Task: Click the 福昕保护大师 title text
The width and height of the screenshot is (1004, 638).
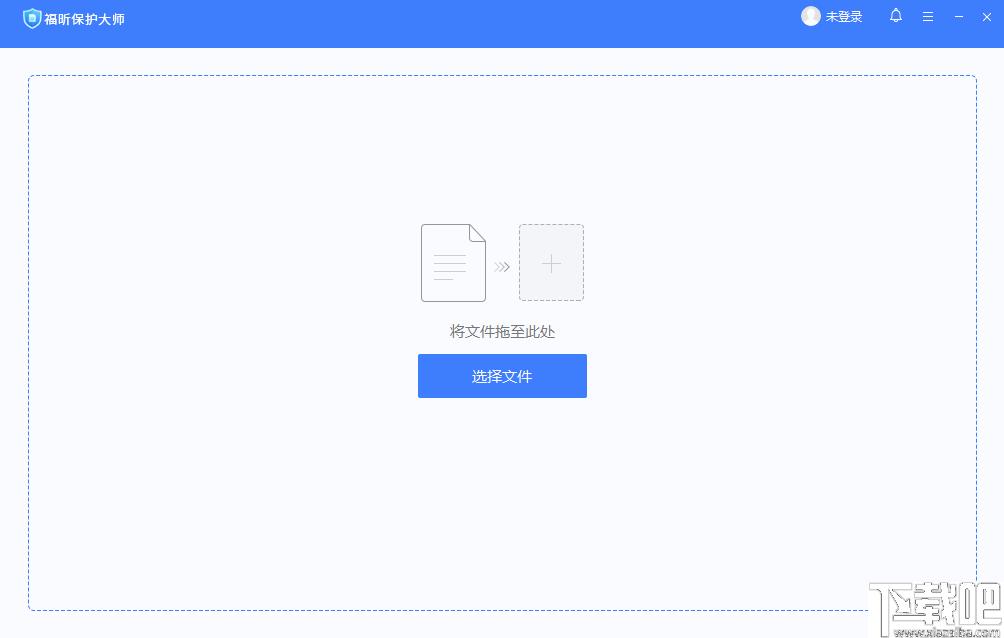Action: coord(84,19)
